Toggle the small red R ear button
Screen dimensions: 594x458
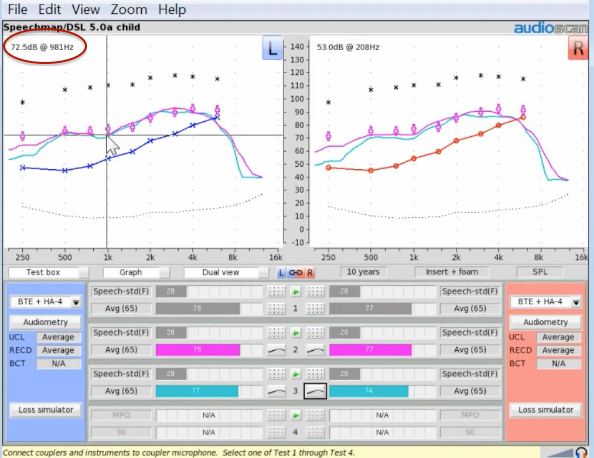pyautogui.click(x=310, y=273)
